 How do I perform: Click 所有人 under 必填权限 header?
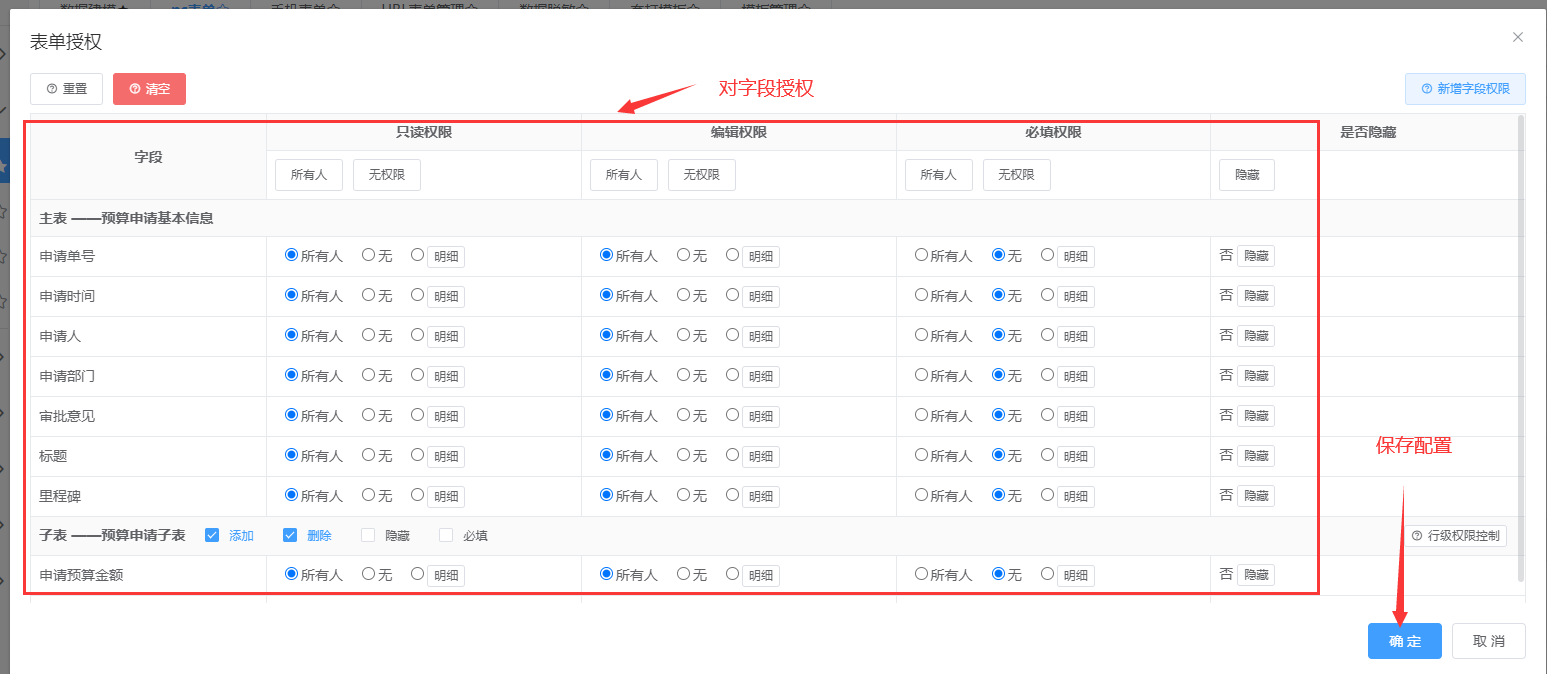pos(938,175)
